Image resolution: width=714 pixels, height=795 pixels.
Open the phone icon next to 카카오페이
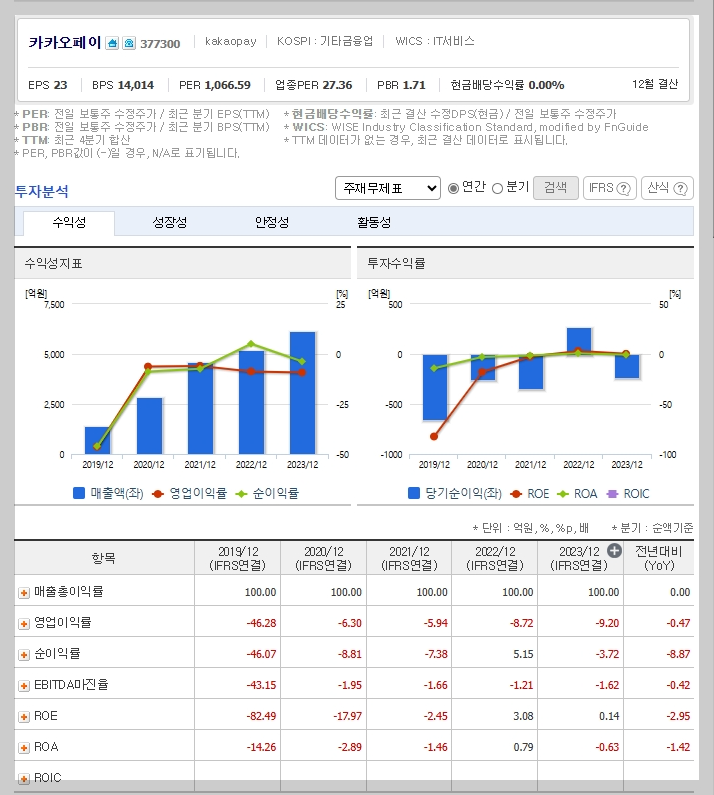[129, 44]
